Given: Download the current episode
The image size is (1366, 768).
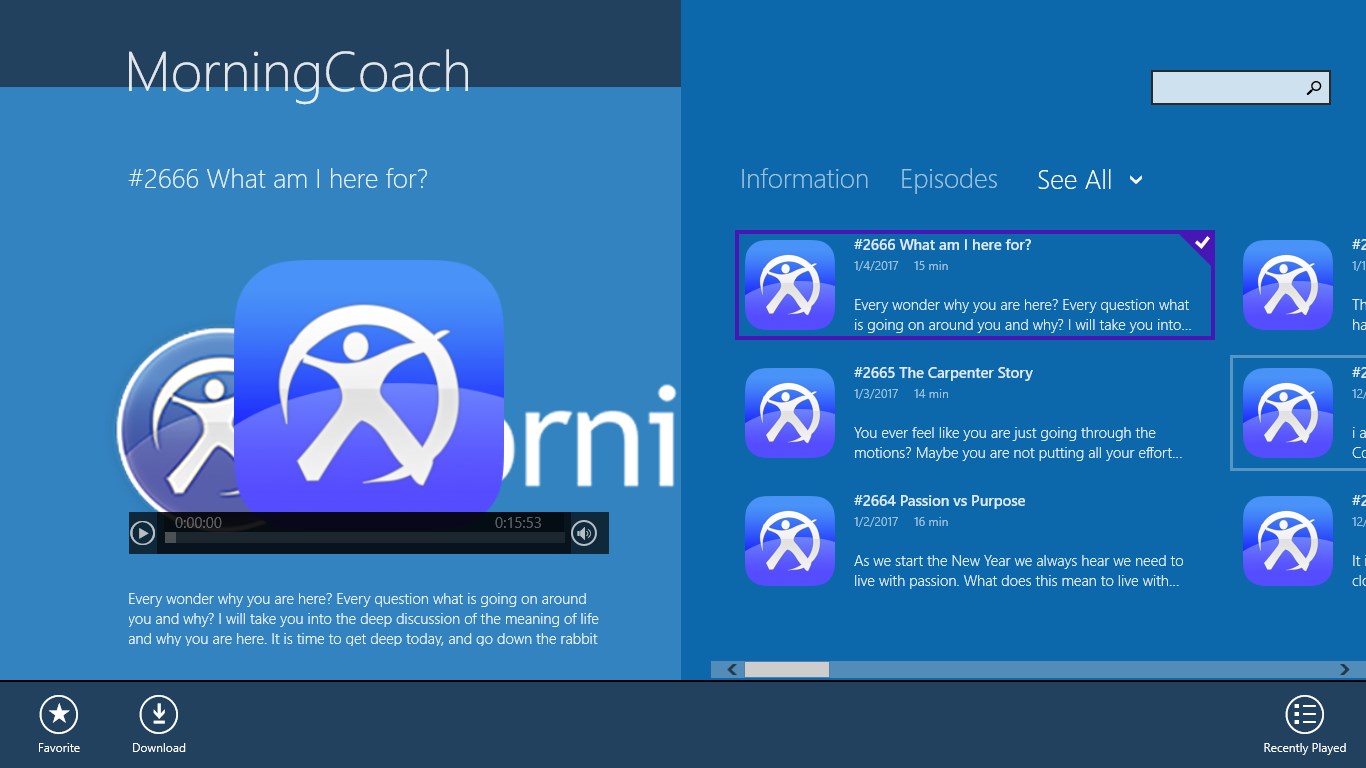Looking at the screenshot, I should (x=158, y=715).
